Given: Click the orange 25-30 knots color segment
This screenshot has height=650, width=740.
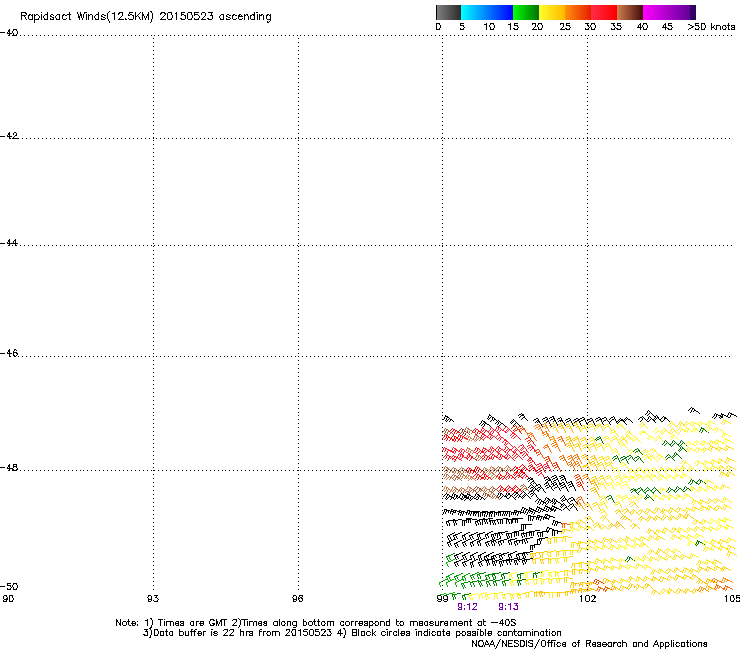Looking at the screenshot, I should coord(578,12).
